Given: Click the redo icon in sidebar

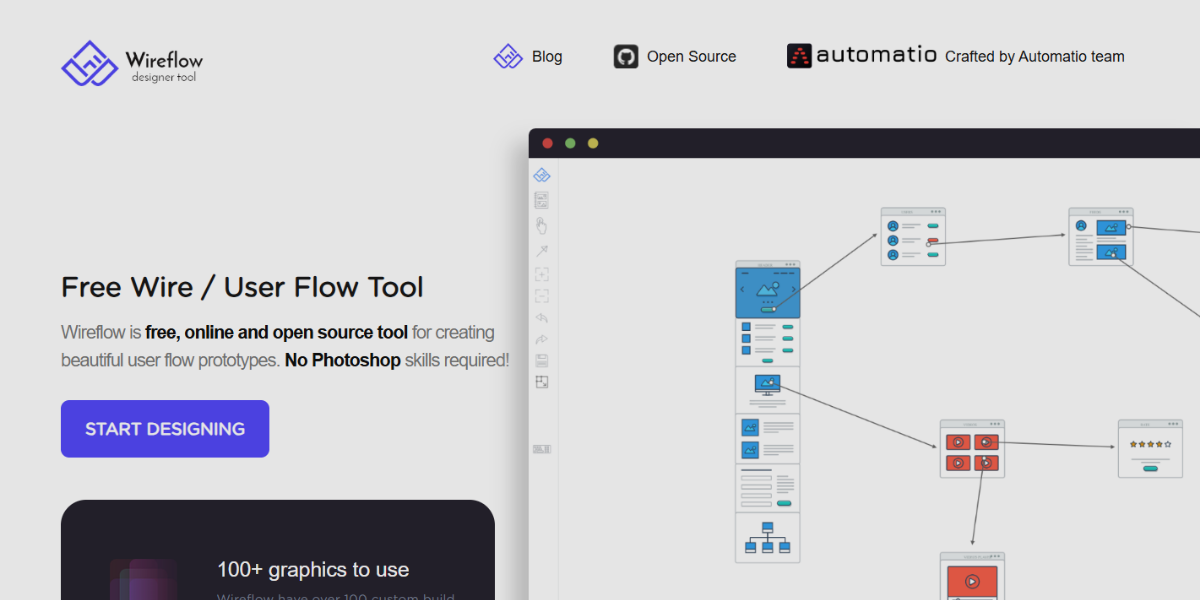Looking at the screenshot, I should [541, 340].
